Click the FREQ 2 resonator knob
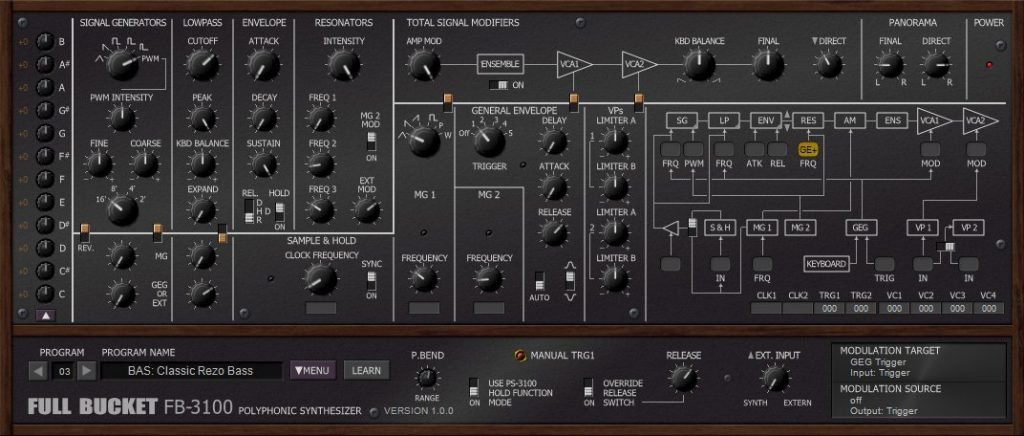The width and height of the screenshot is (1024, 436). pos(320,164)
